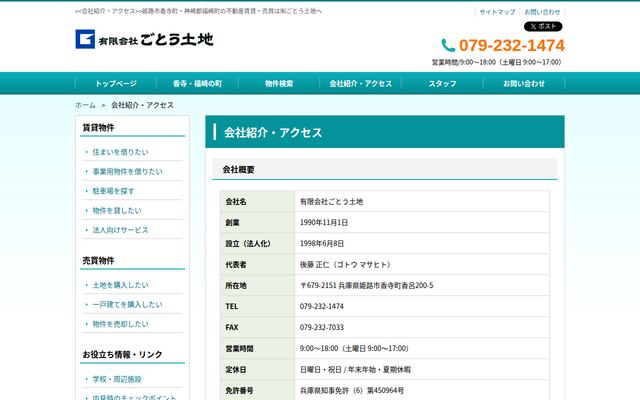Screen dimensions: 640x400
Task: Click the X ポスト share button
Action: pyautogui.click(x=543, y=27)
